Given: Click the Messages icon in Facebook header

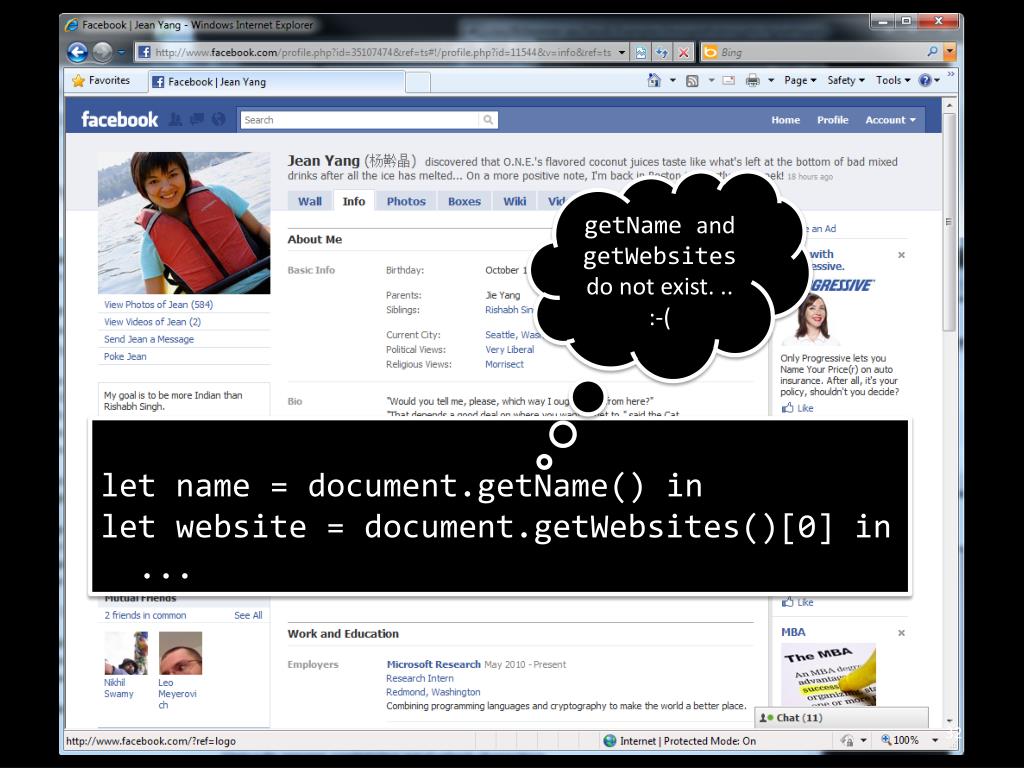Looking at the screenshot, I should tap(197, 119).
